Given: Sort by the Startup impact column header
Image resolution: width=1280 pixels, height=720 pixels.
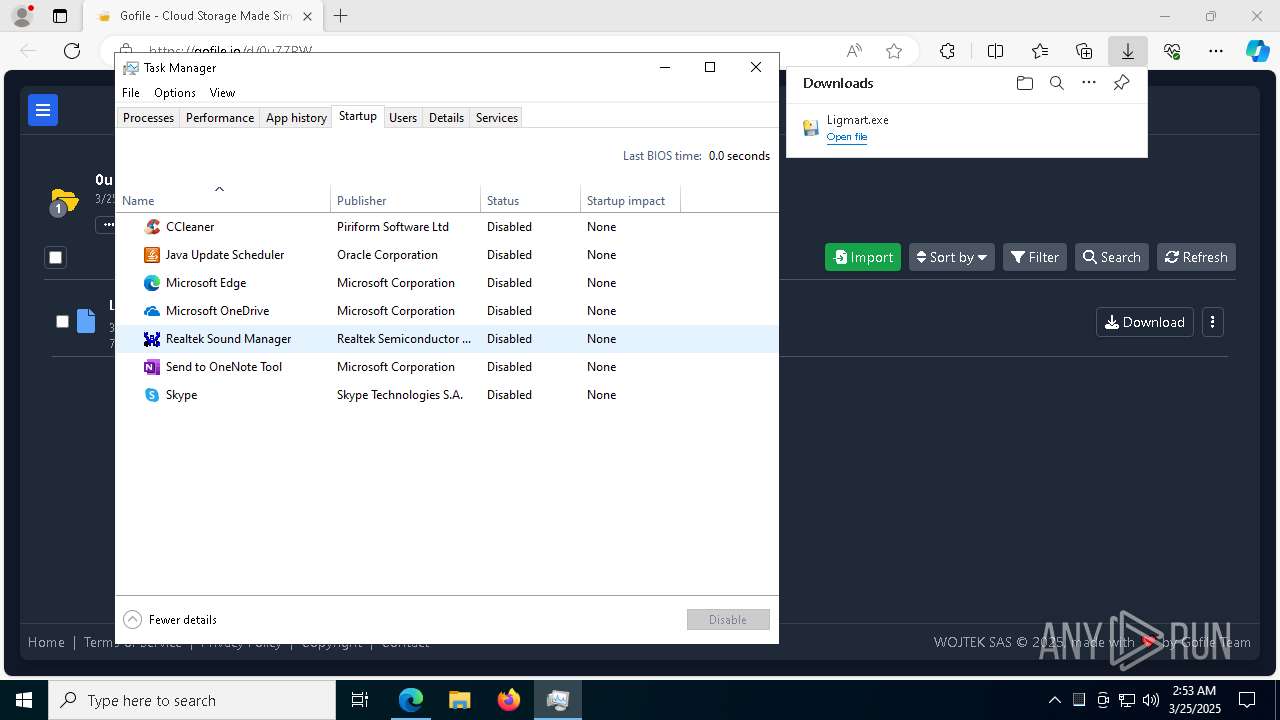Looking at the screenshot, I should coord(630,200).
